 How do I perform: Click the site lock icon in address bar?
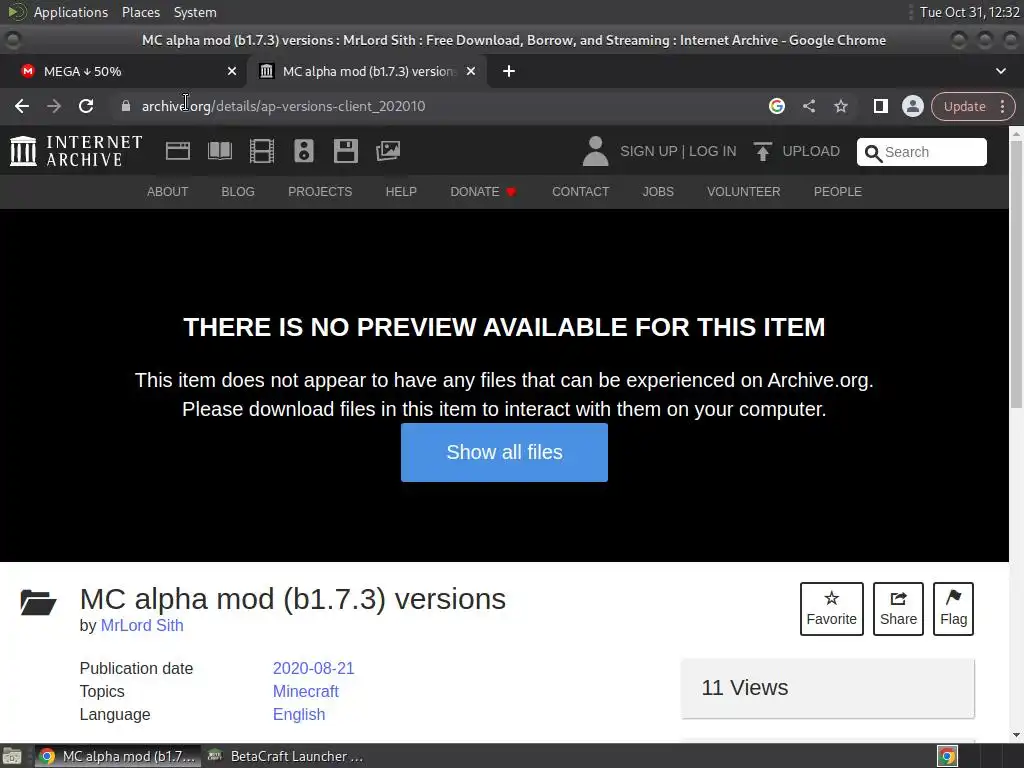(126, 106)
